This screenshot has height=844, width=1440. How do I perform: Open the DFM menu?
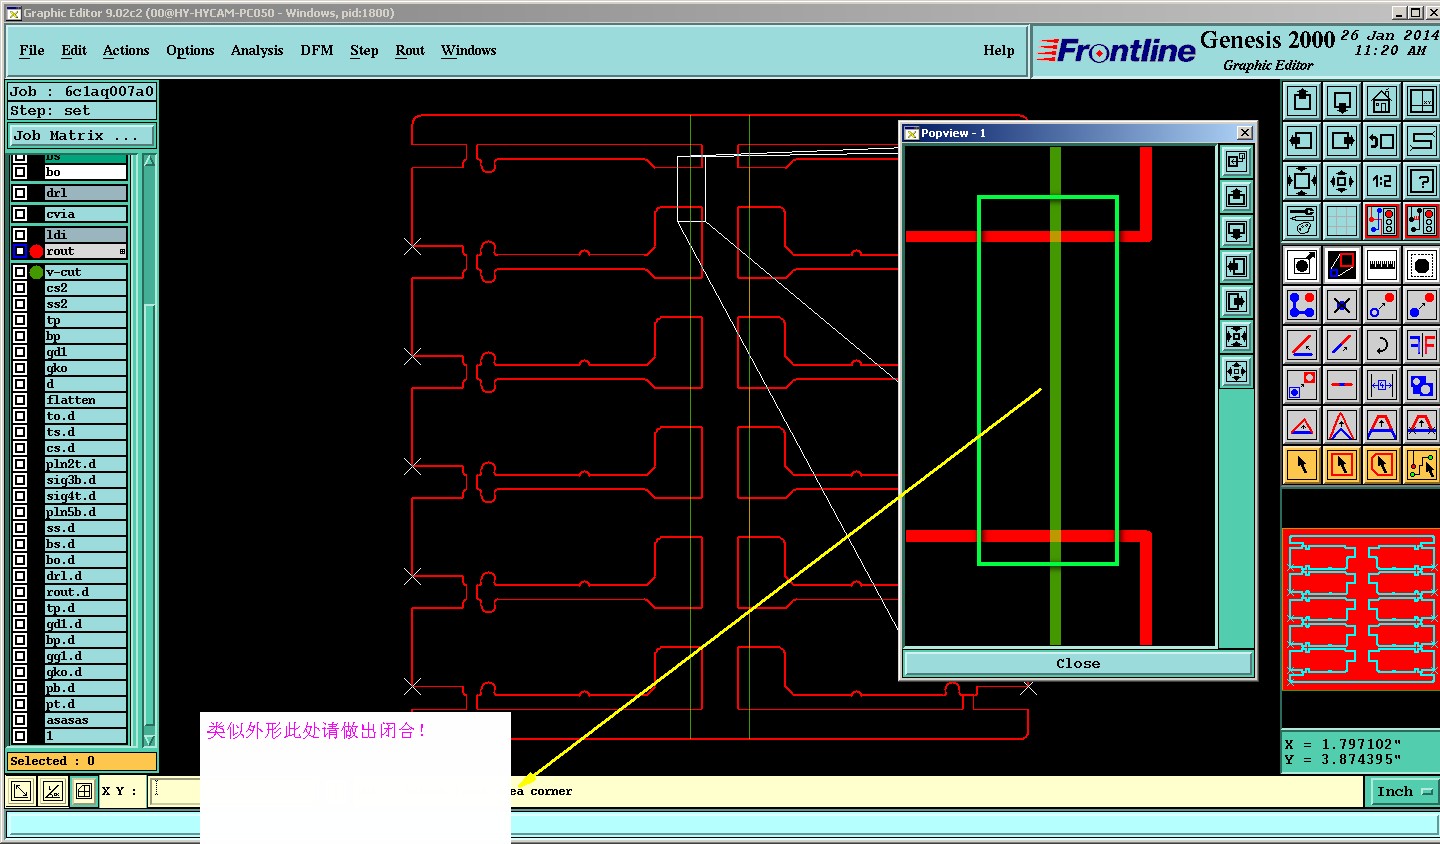[317, 50]
